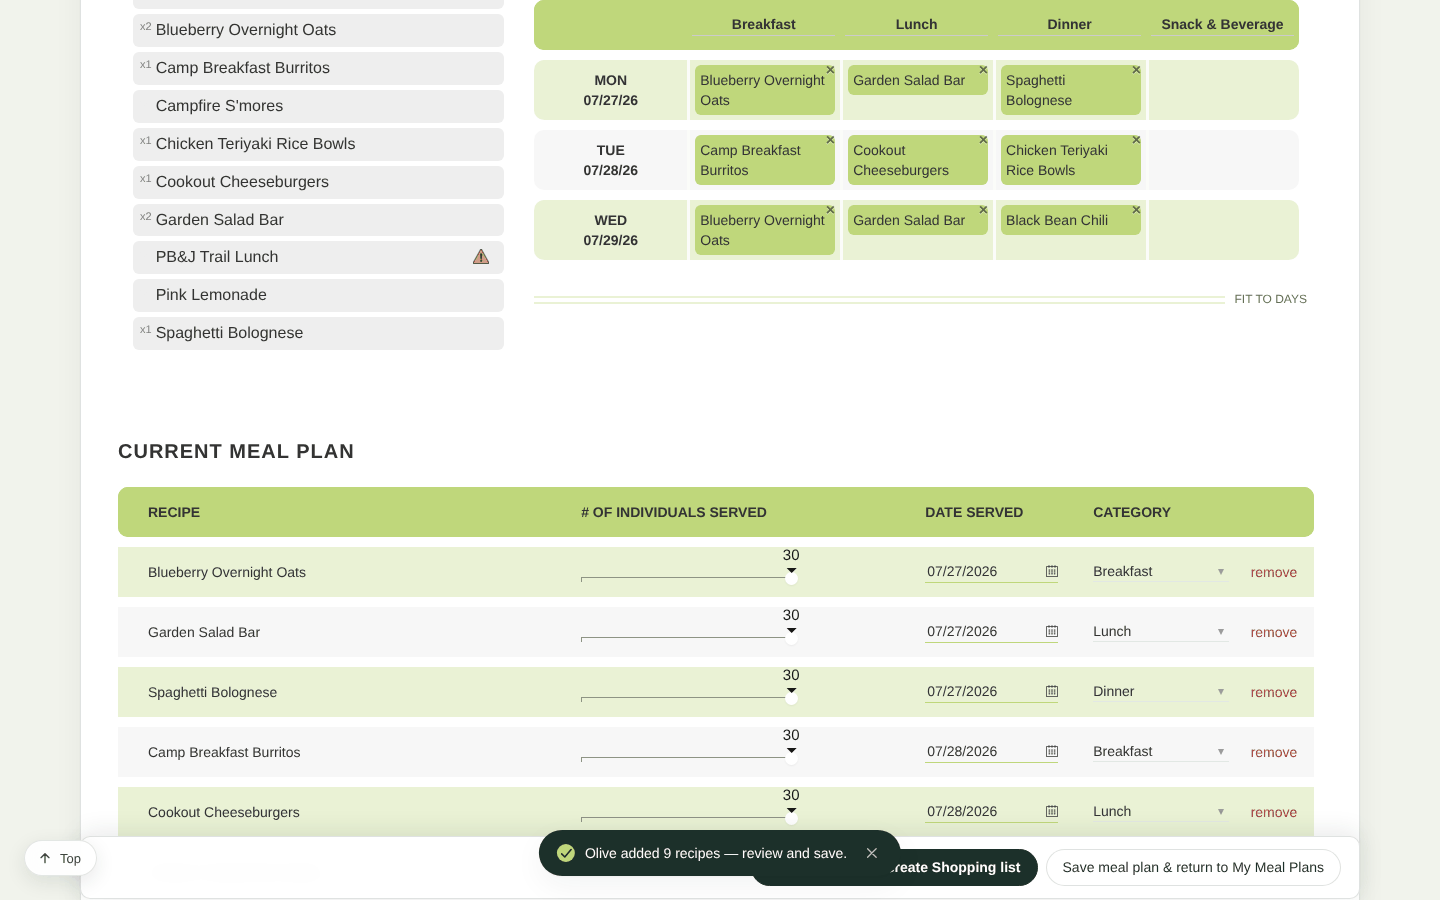Jump back to Top of page
The image size is (1440, 900).
[60, 858]
